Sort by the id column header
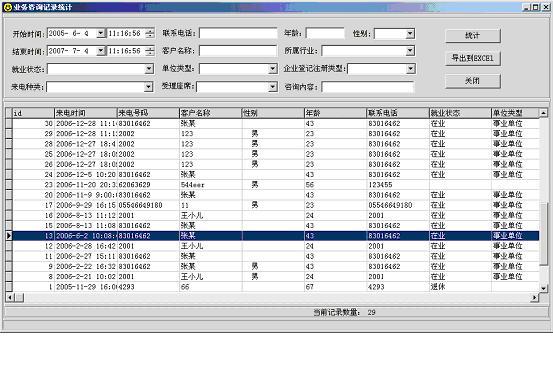This screenshot has width=553, height=384. pos(33,113)
